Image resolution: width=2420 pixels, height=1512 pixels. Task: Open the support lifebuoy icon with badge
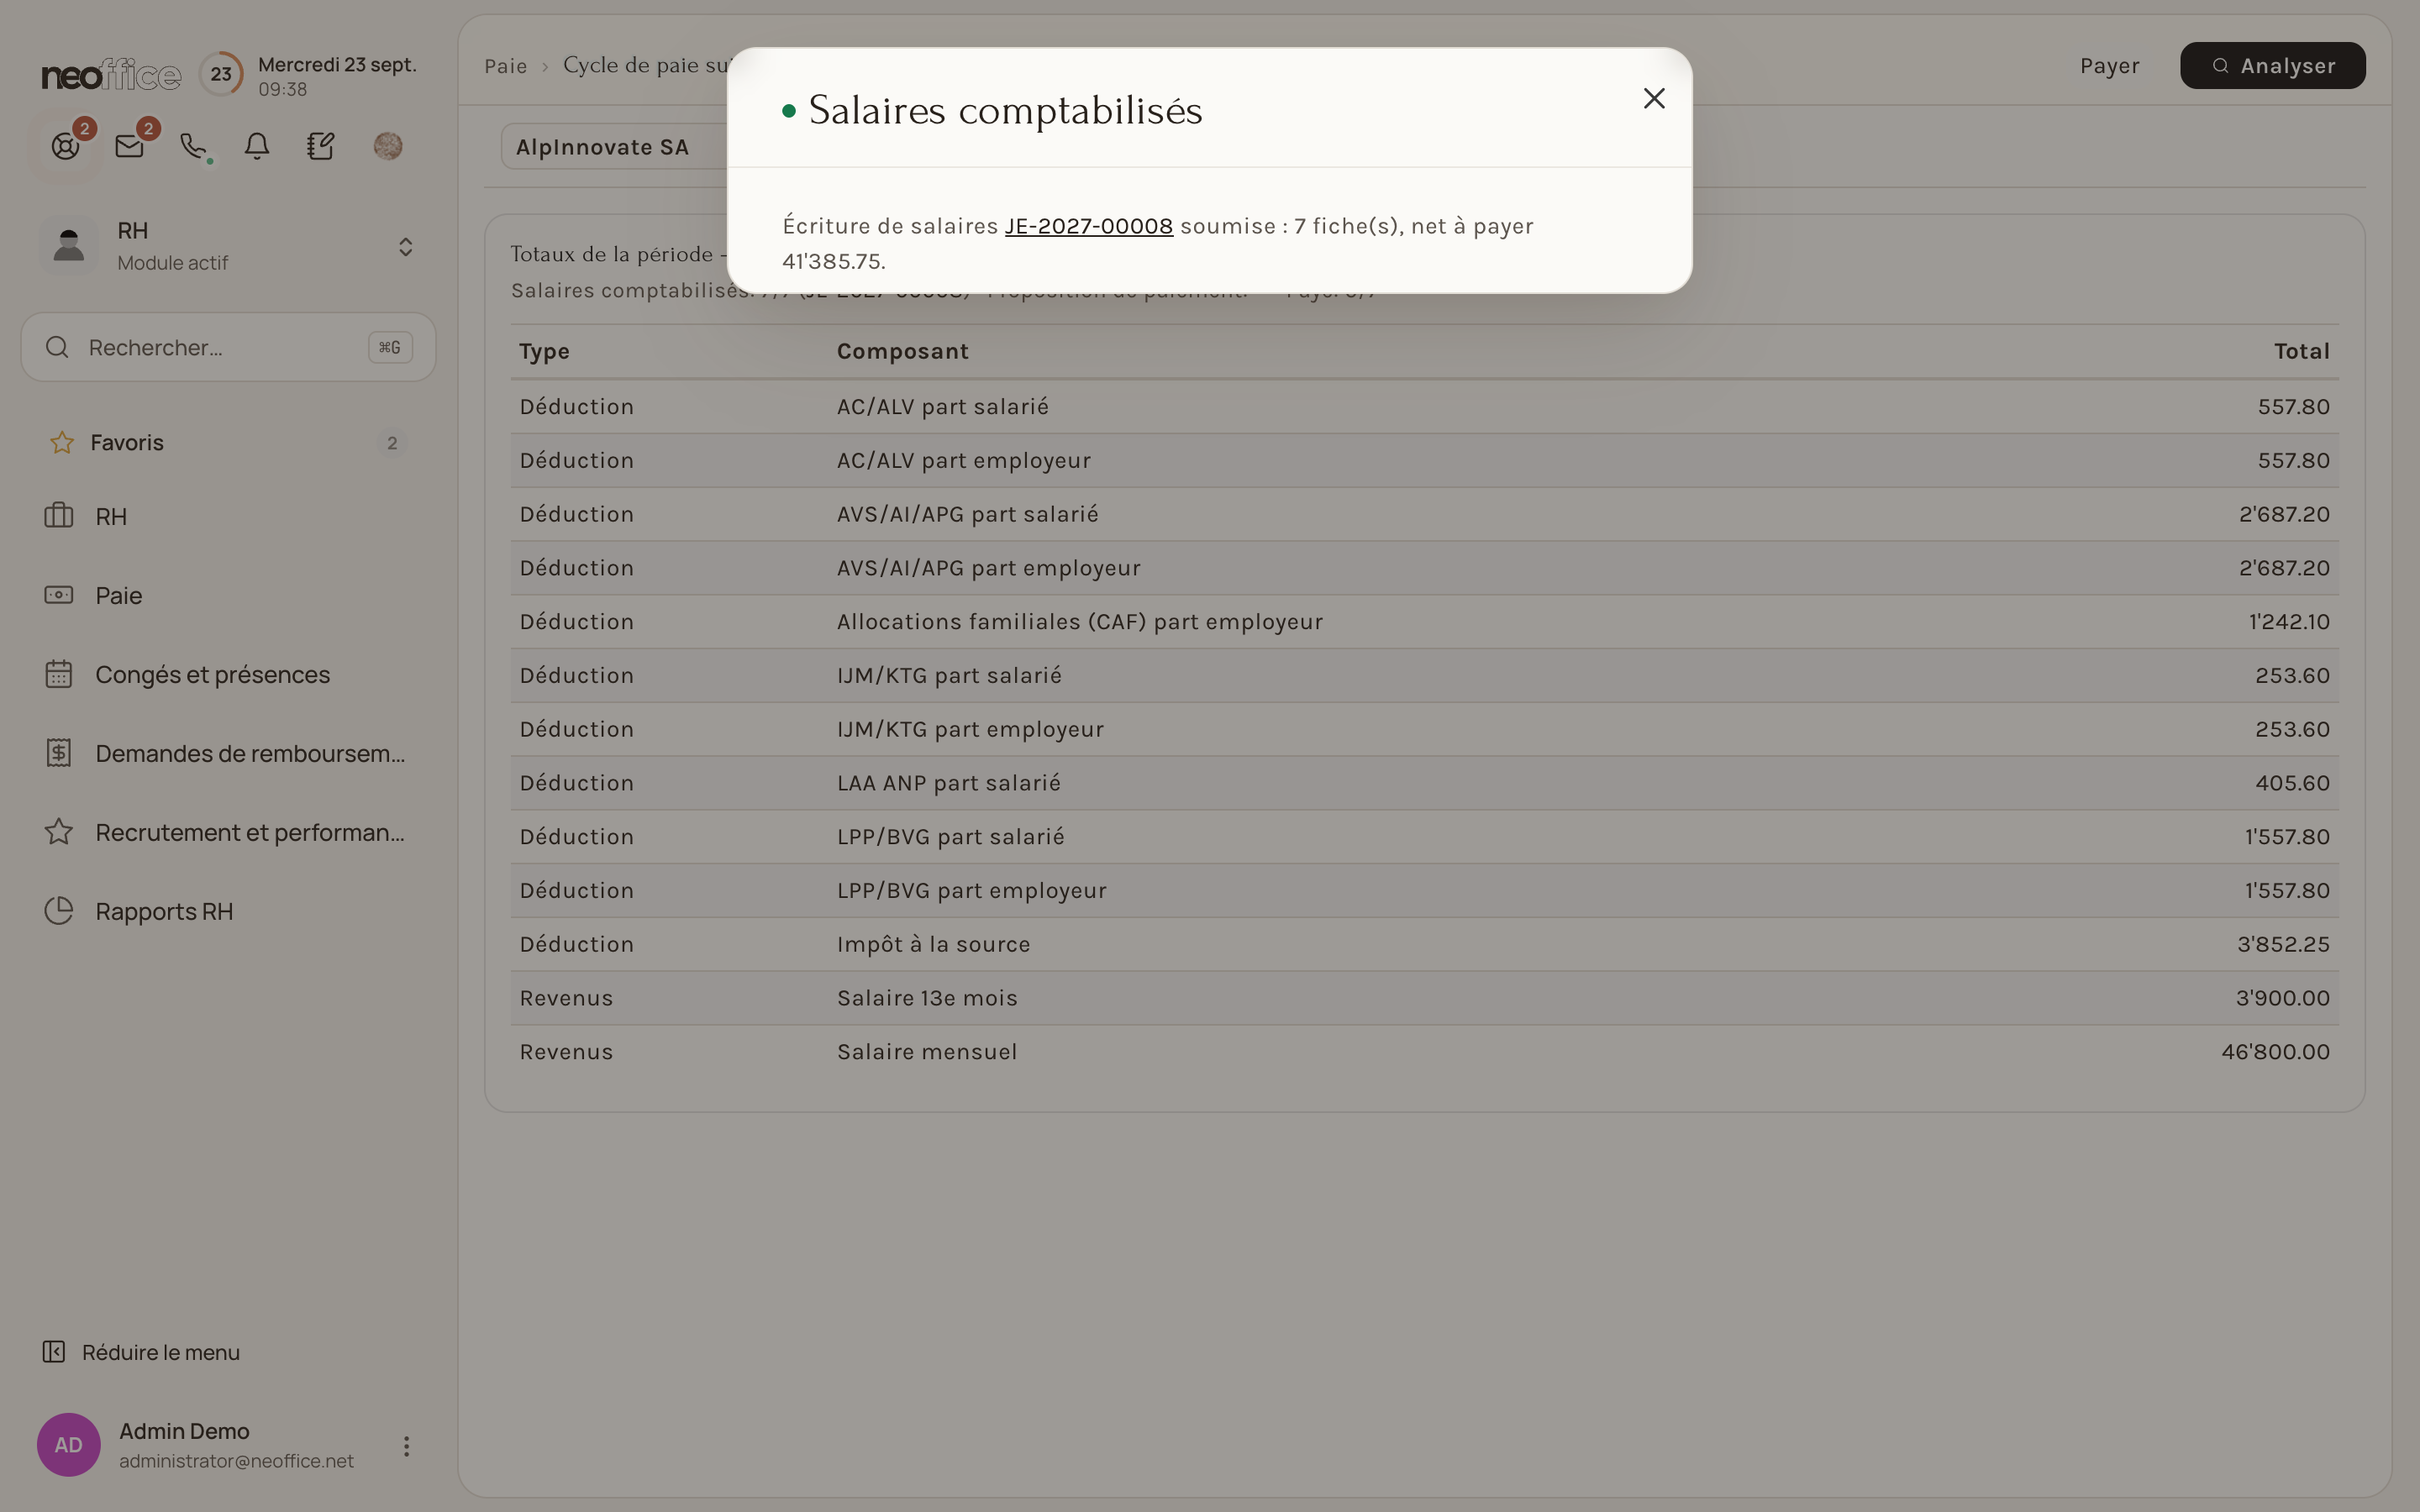pos(66,146)
